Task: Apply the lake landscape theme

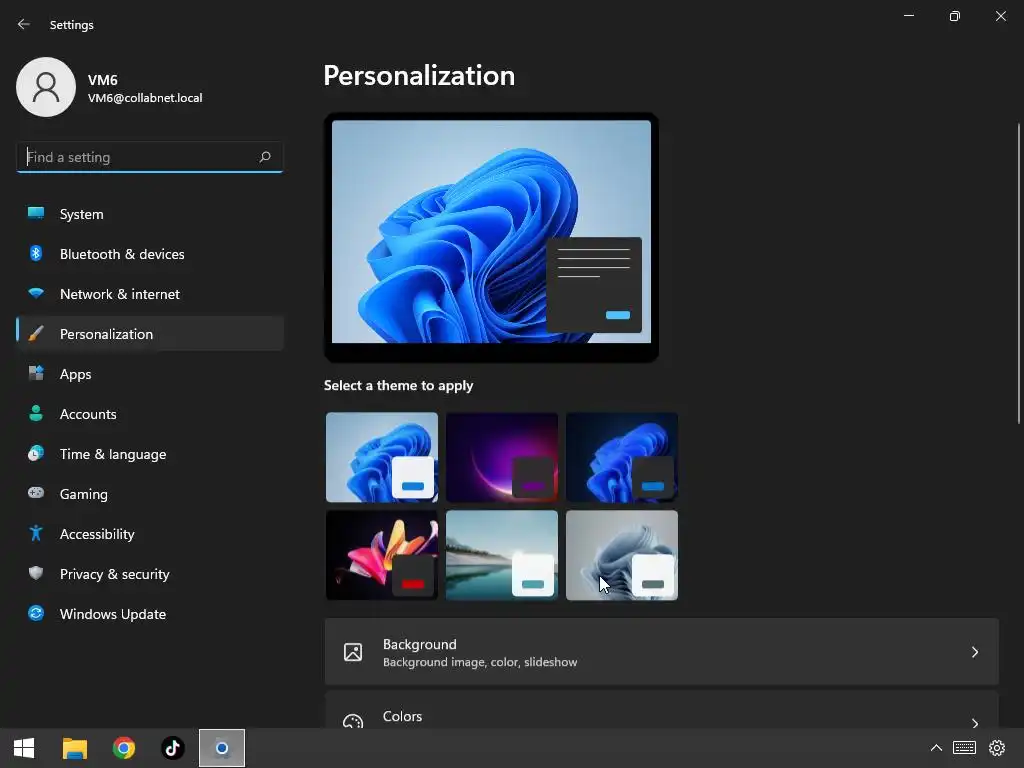Action: click(x=502, y=555)
